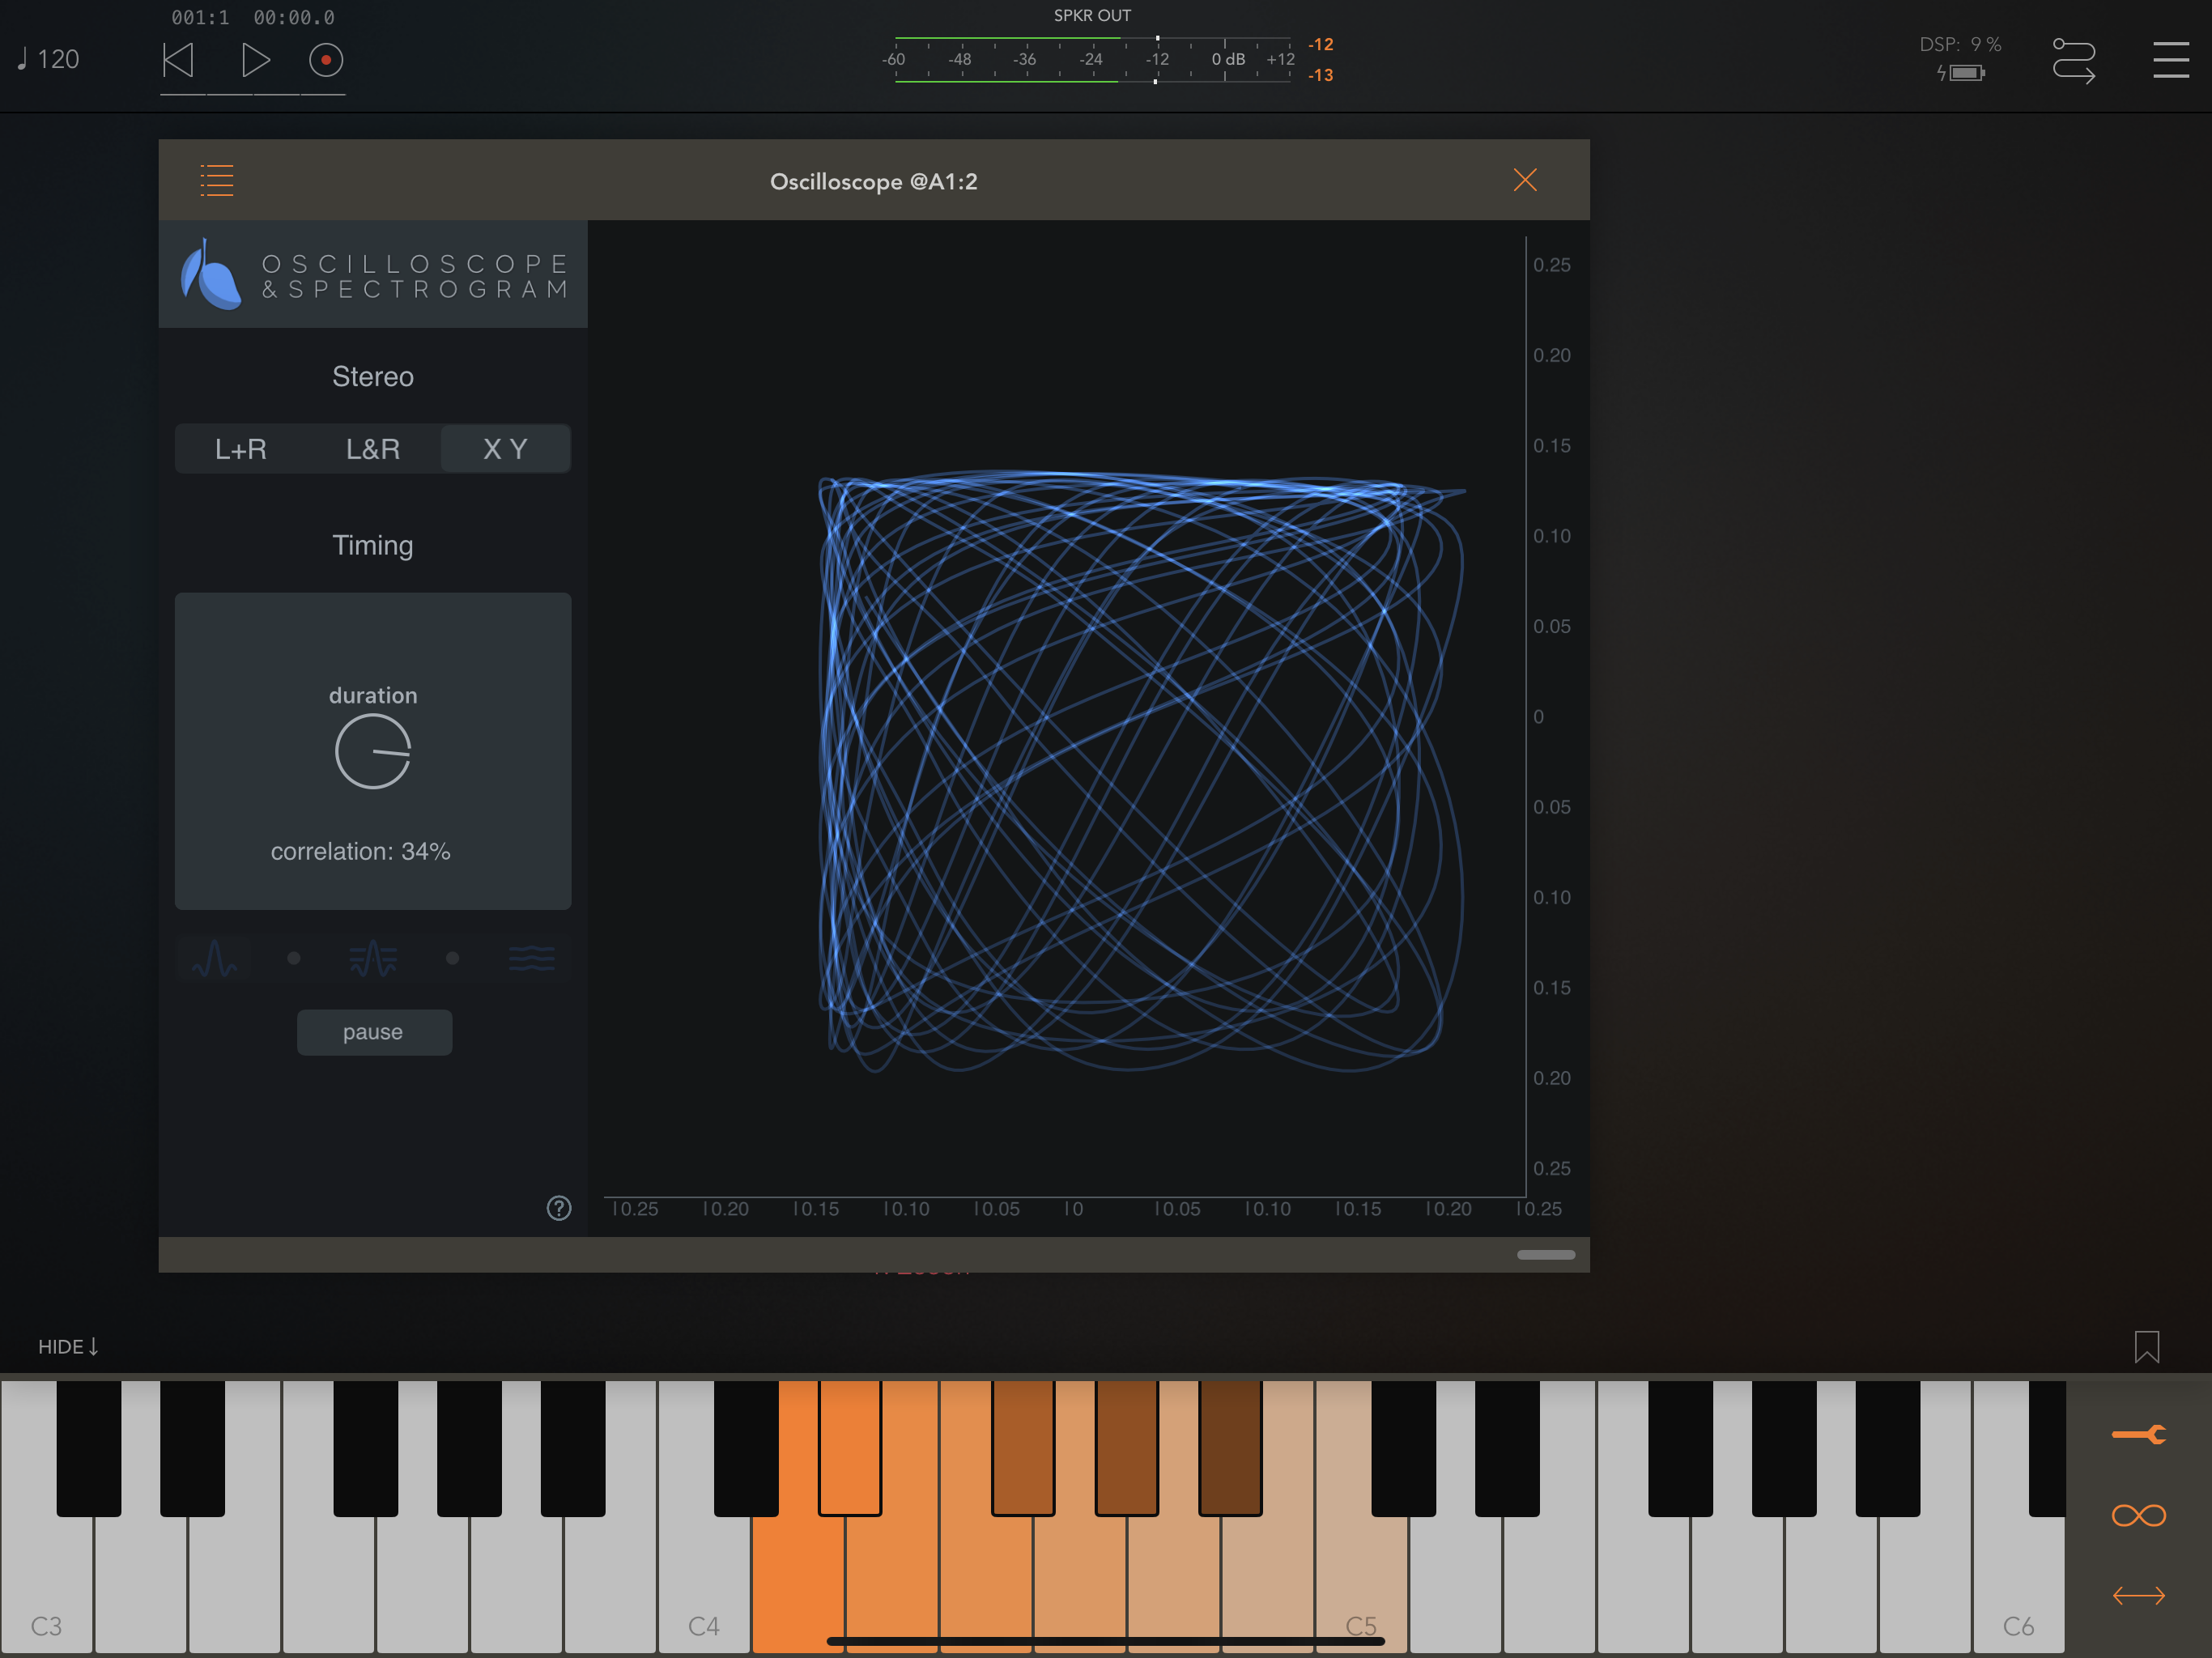Click the battery charging icon
Screen dimensions: 2212x1658
1961,73
